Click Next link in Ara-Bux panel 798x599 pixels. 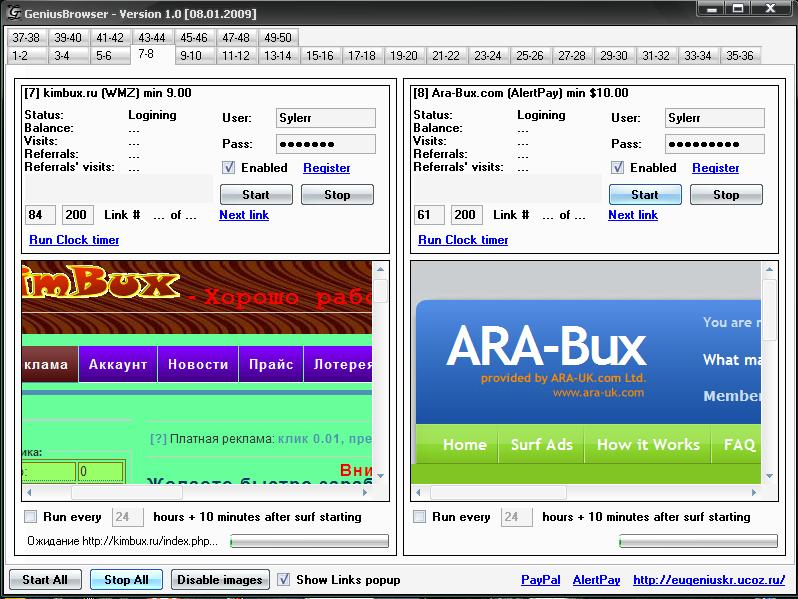(x=633, y=215)
